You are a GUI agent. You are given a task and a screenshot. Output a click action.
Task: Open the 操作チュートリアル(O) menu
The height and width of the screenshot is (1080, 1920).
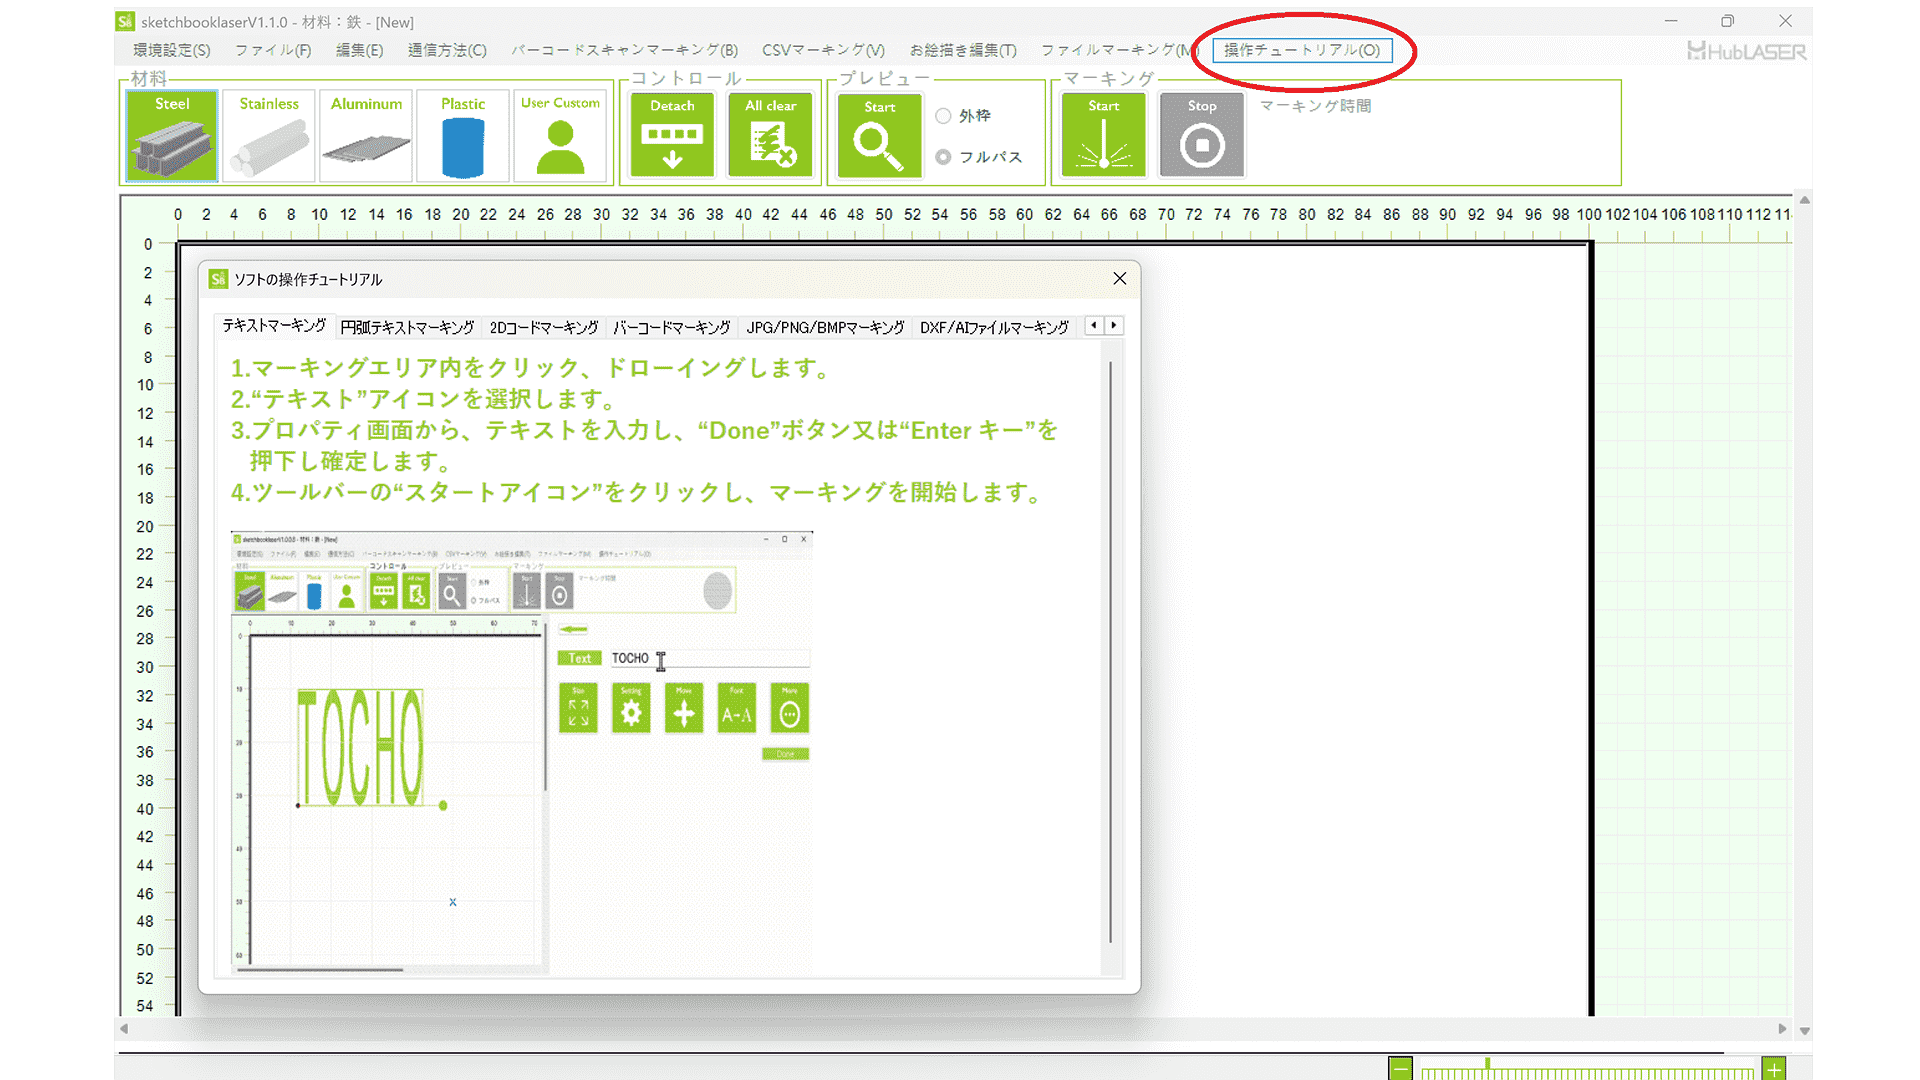click(x=1302, y=50)
